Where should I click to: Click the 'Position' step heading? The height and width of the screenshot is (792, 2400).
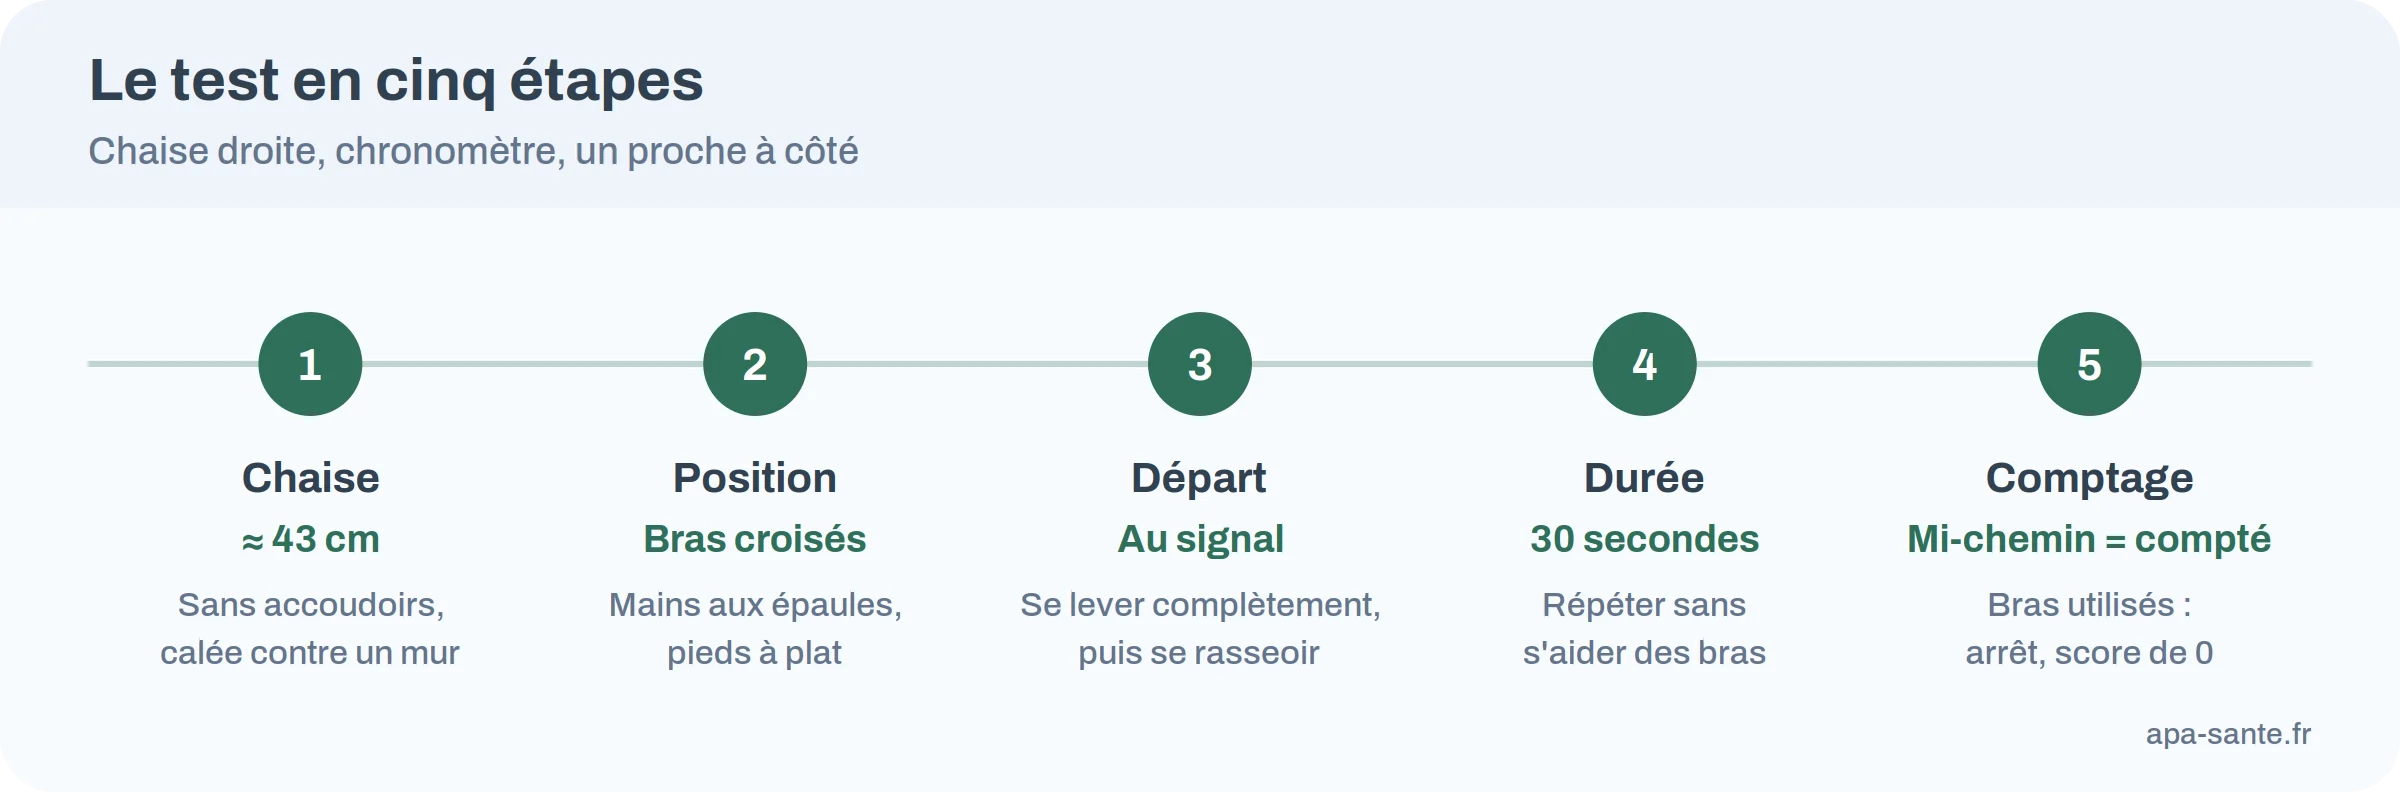[x=755, y=478]
